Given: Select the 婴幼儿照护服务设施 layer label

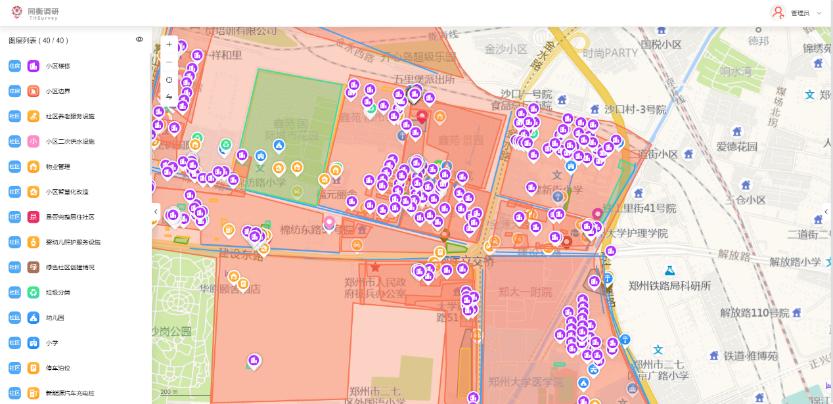Looking at the screenshot, I should click(x=73, y=242).
